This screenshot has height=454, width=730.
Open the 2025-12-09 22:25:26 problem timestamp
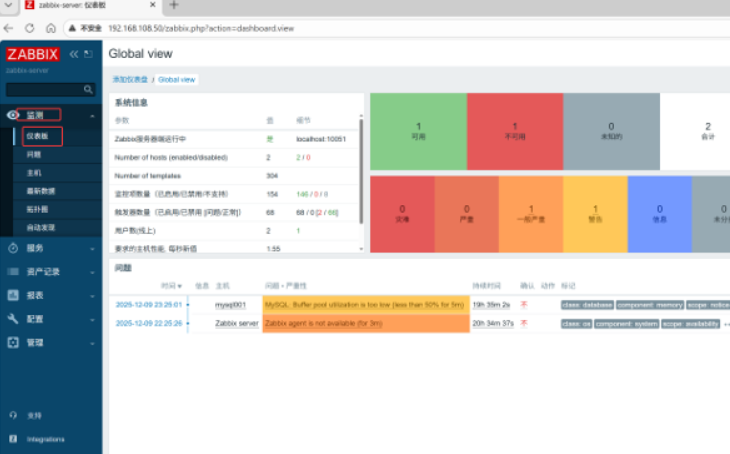(x=149, y=323)
